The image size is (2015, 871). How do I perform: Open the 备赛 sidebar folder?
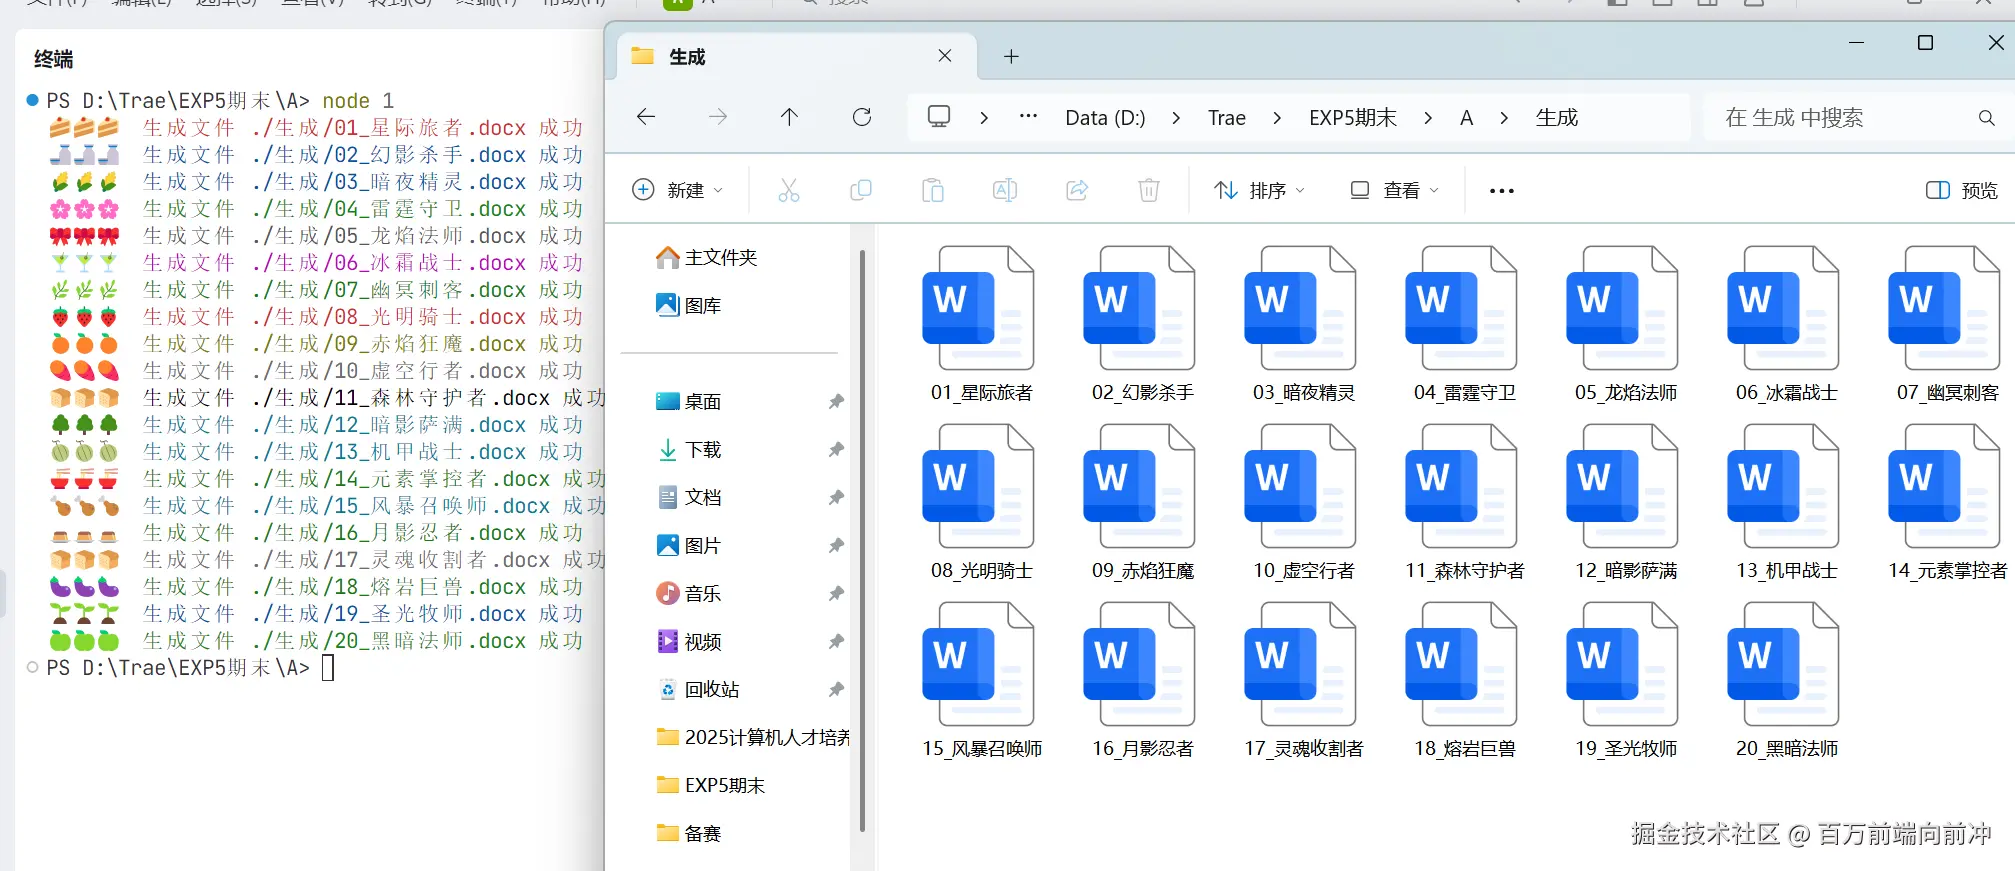click(688, 833)
